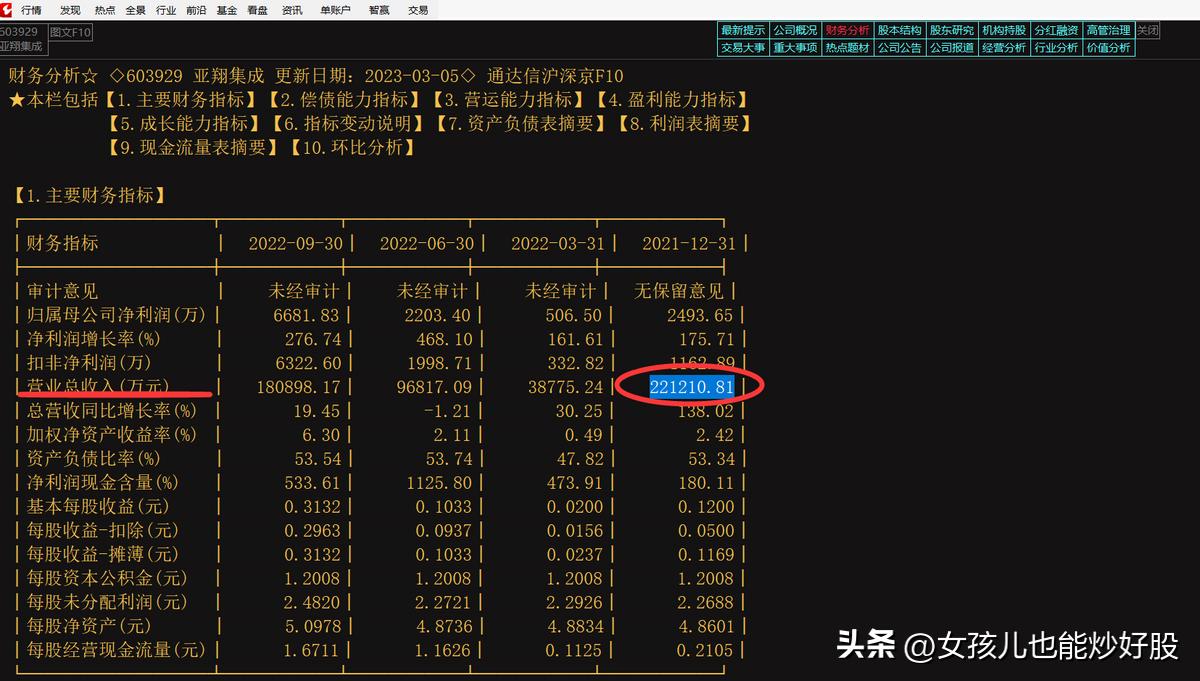Click the 2021-12-31 column header
This screenshot has height=681, width=1200.
point(689,244)
